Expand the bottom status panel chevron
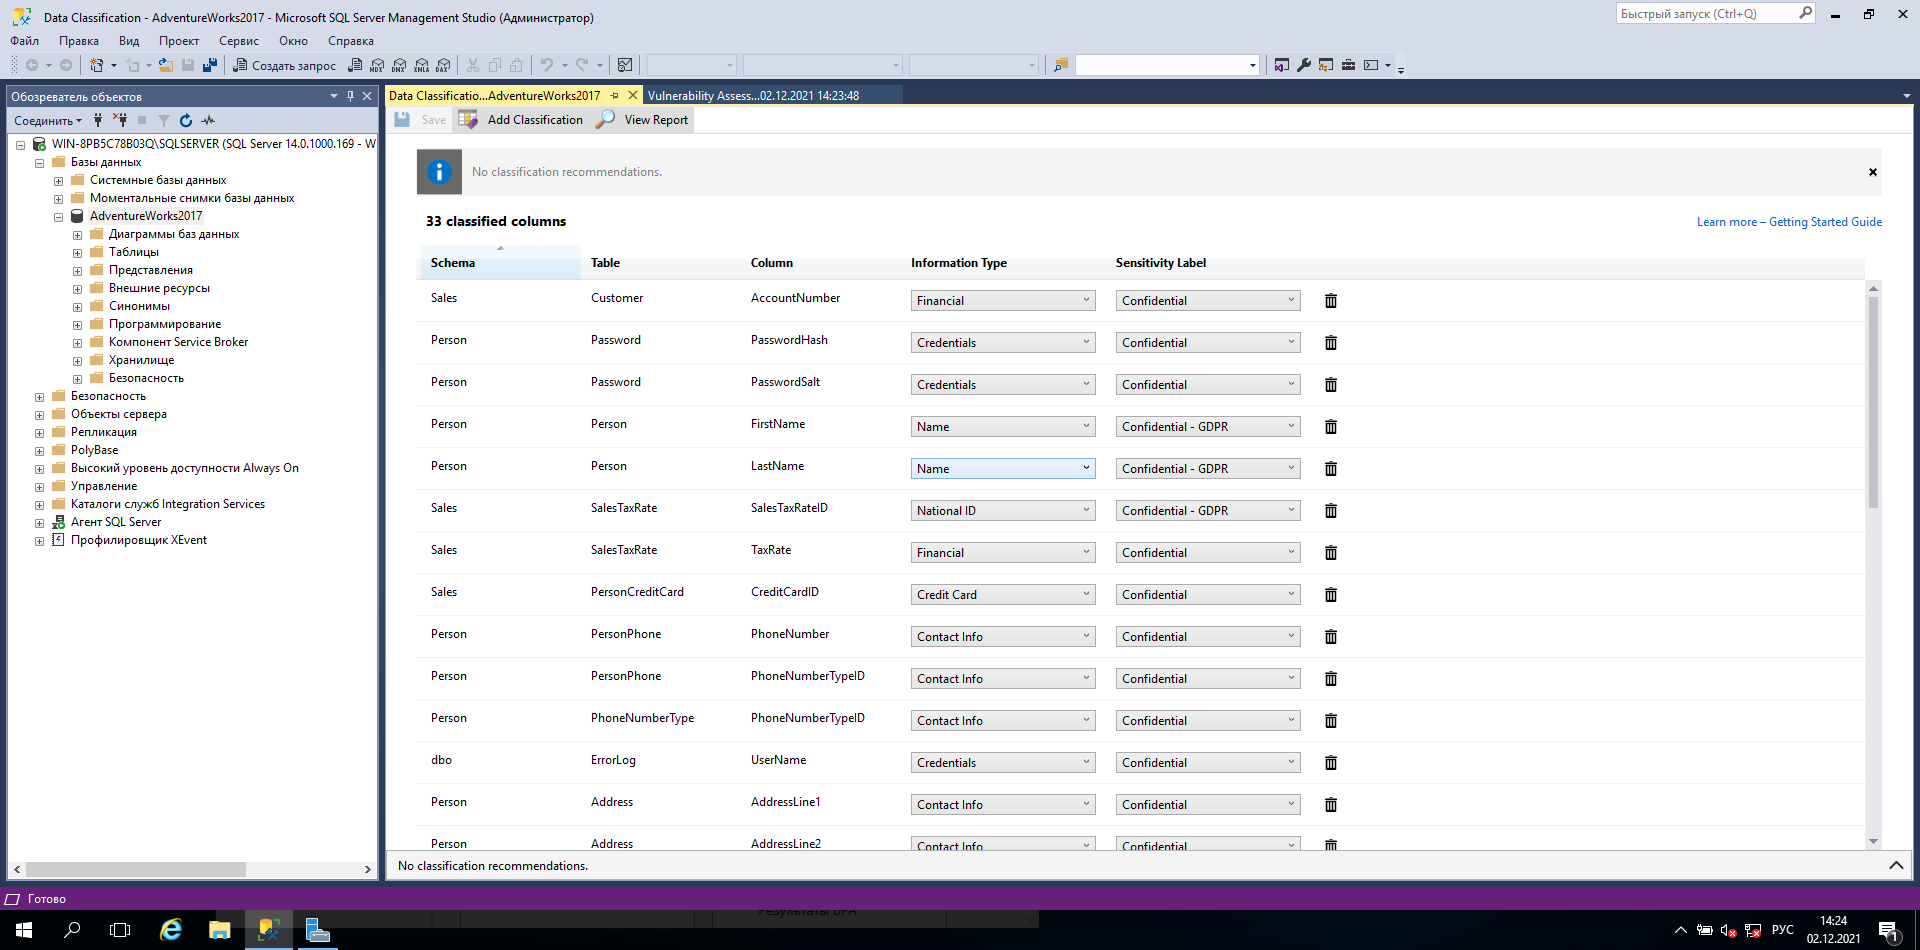 point(1895,865)
